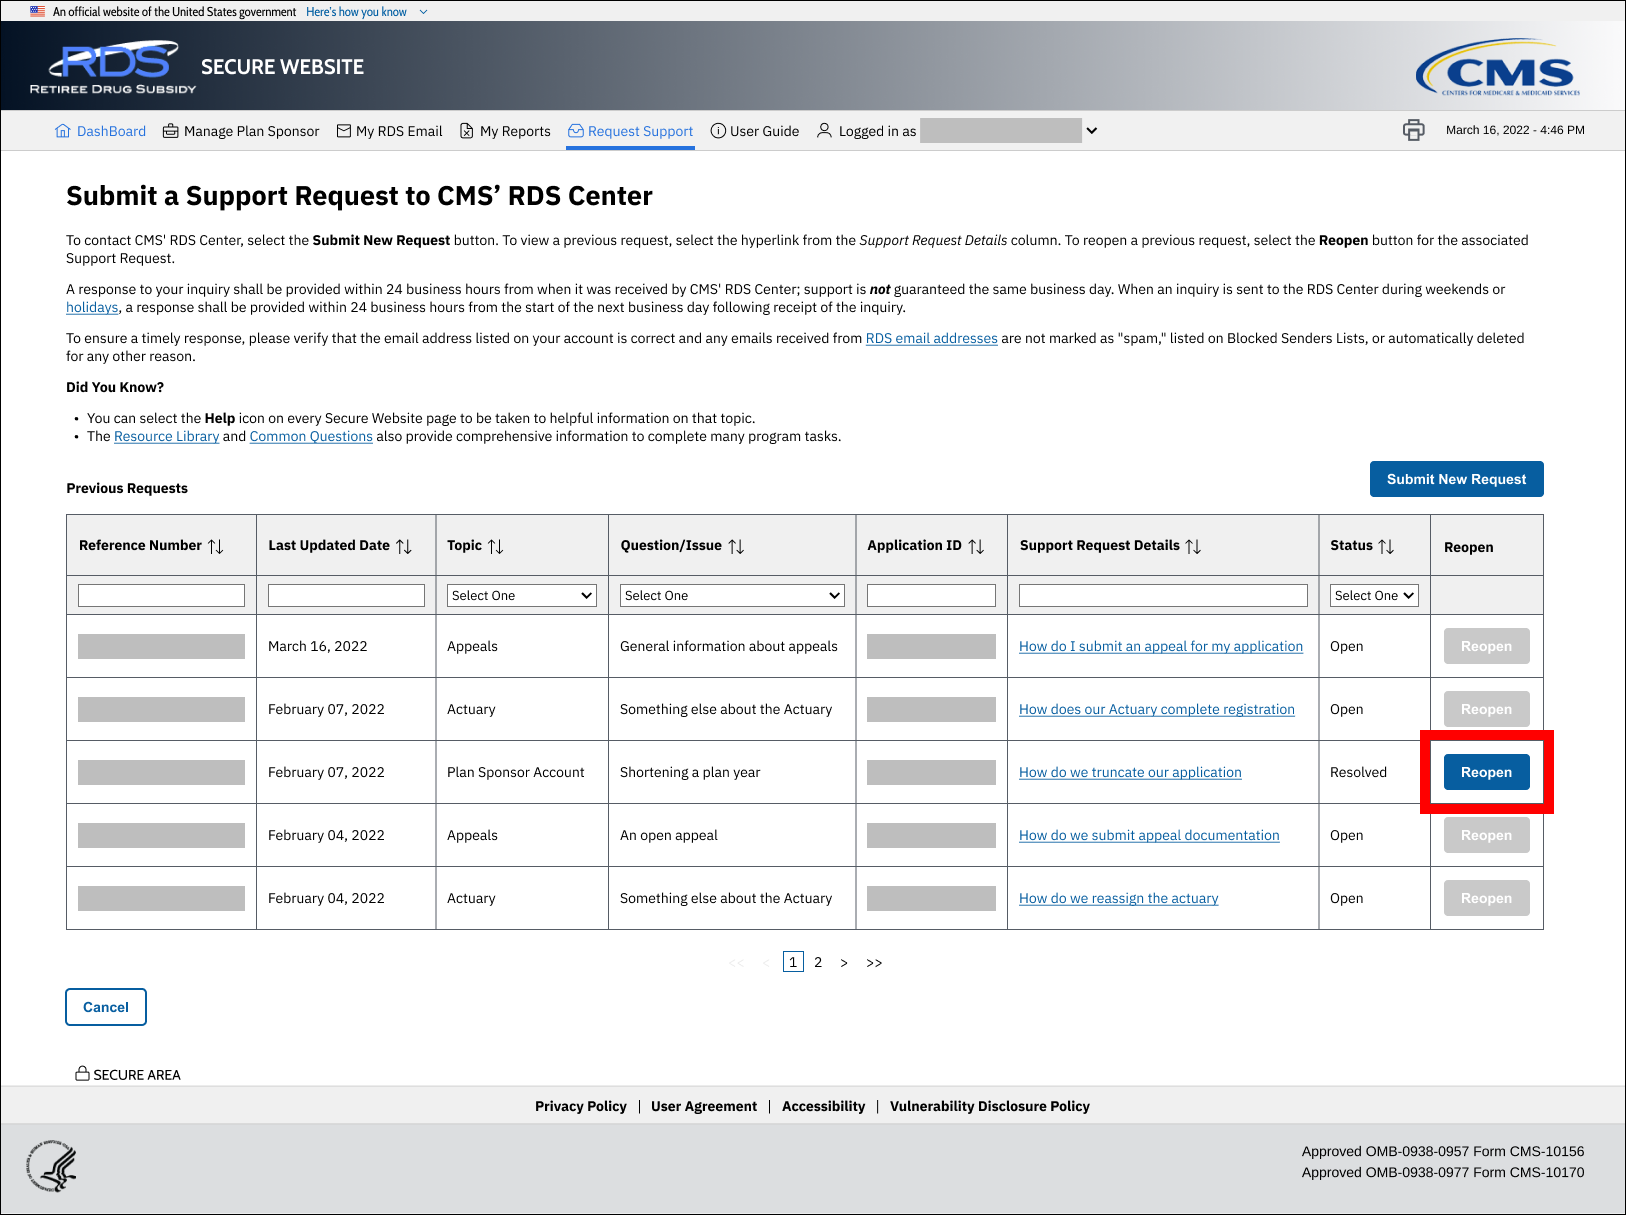Image resolution: width=1626 pixels, height=1215 pixels.
Task: Click the printer icon in header
Action: 1413,130
